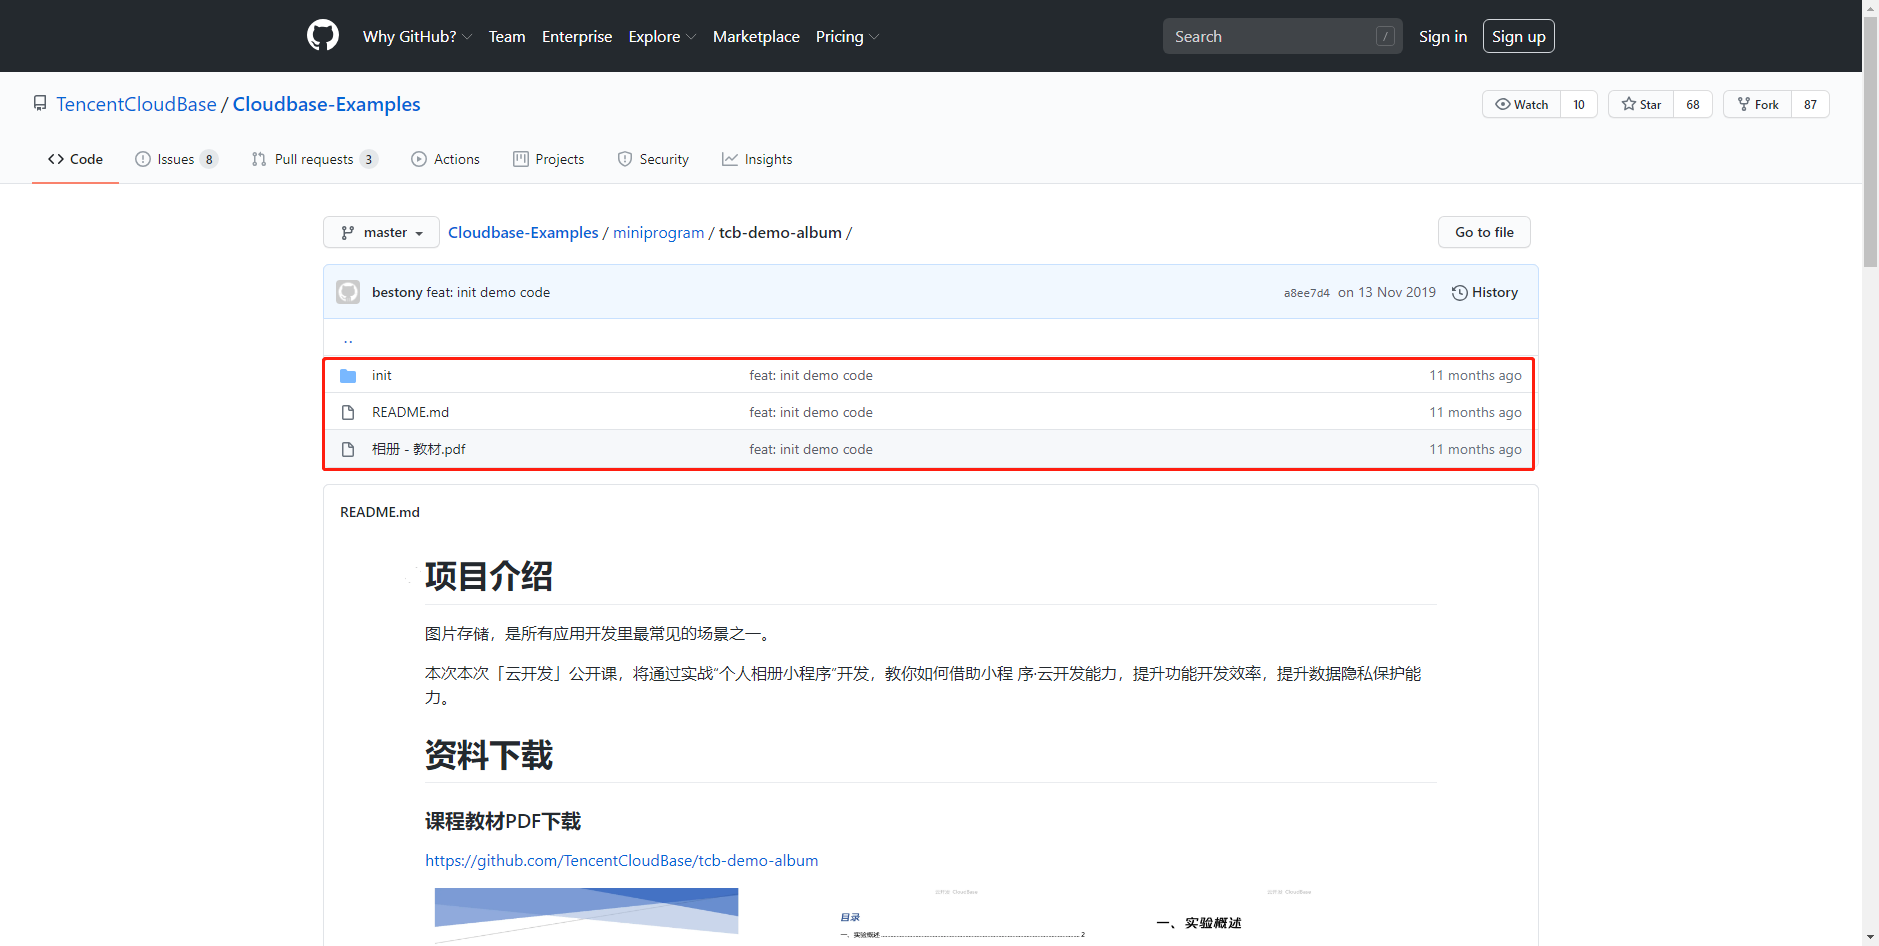Open the Actions tab

[445, 159]
